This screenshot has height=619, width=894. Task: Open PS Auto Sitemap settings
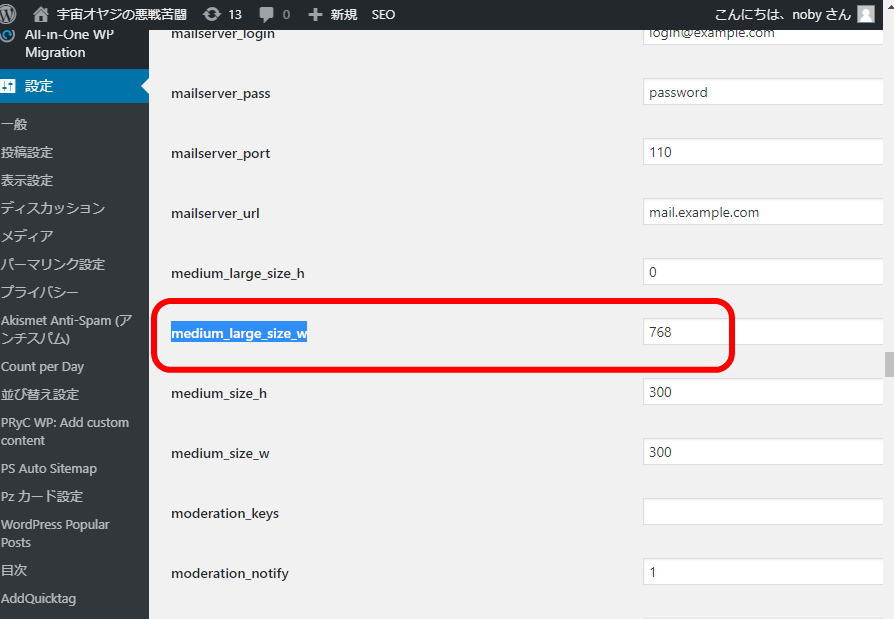click(x=49, y=468)
